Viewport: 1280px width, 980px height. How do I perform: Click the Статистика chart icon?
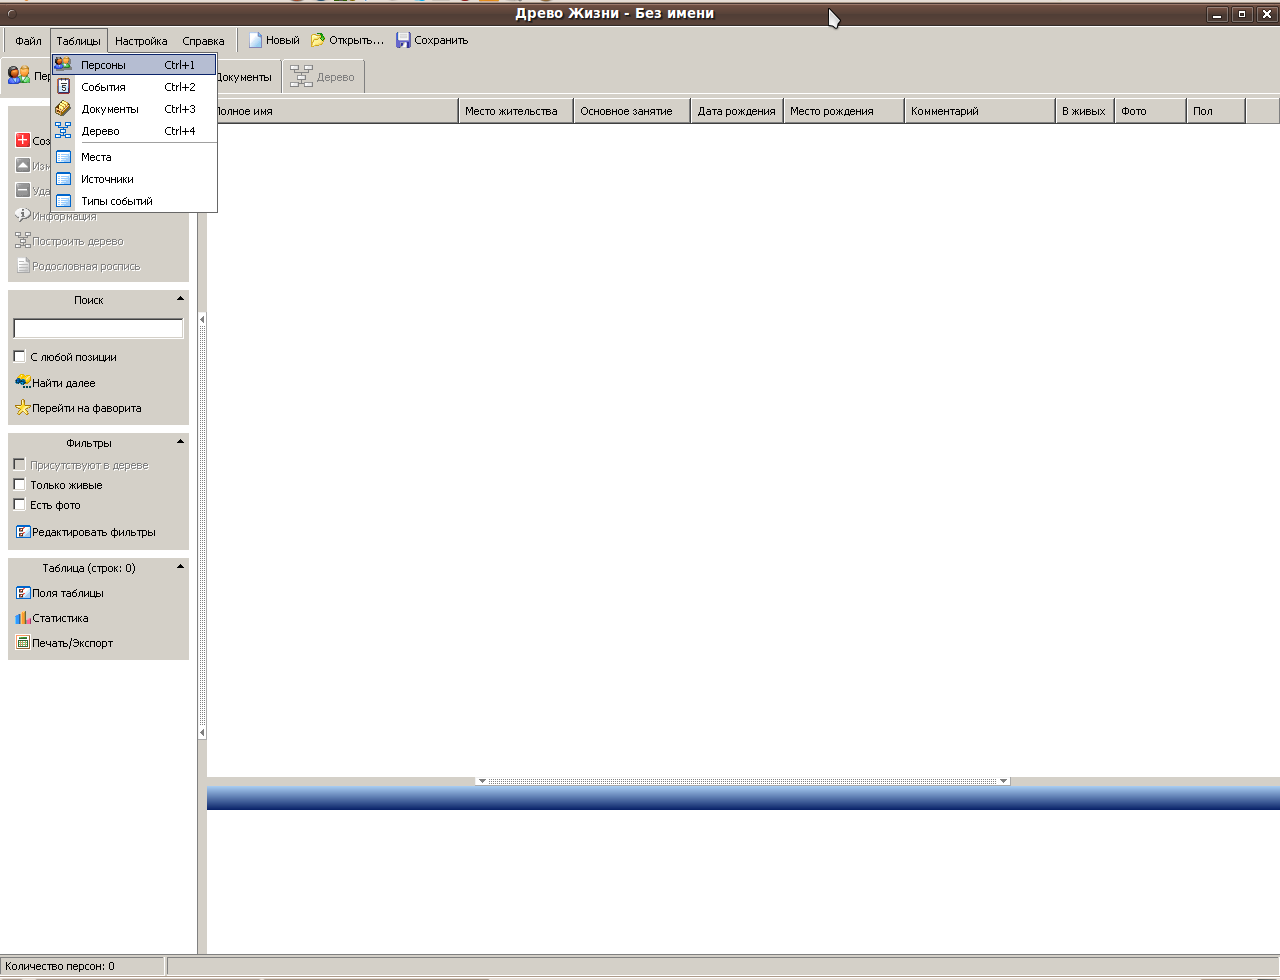pos(23,617)
